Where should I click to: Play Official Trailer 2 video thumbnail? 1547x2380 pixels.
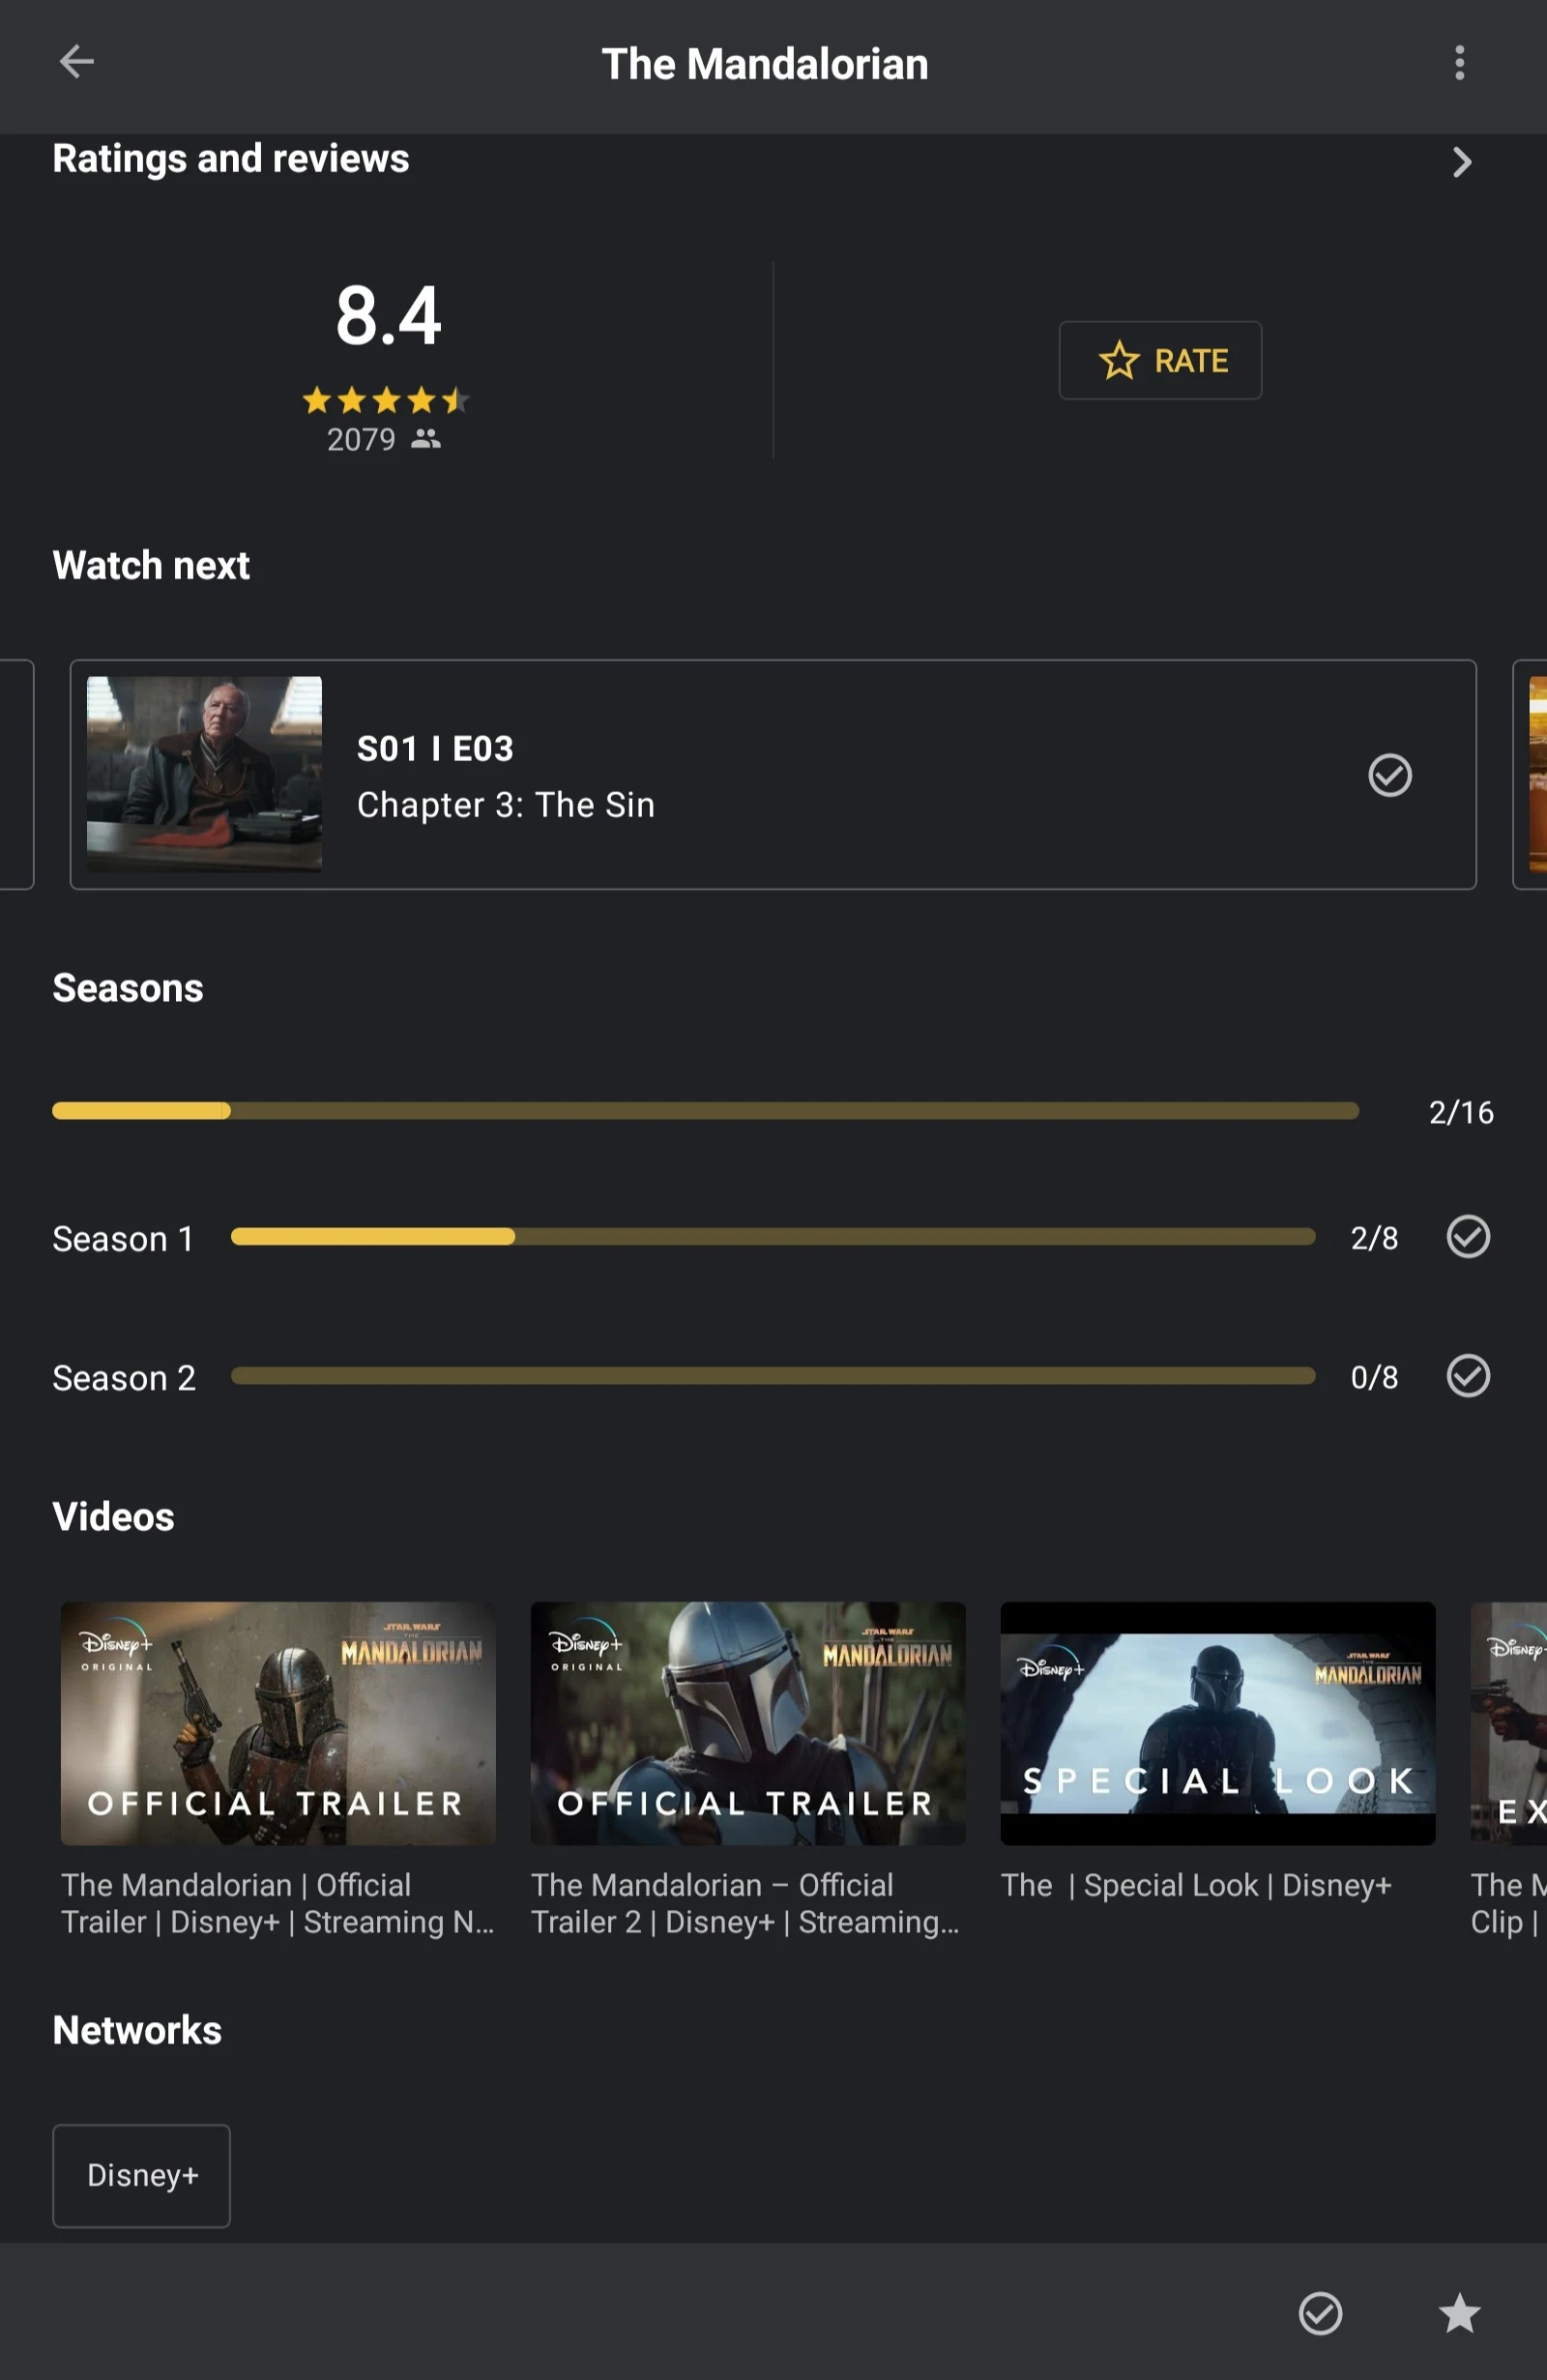coord(748,1723)
